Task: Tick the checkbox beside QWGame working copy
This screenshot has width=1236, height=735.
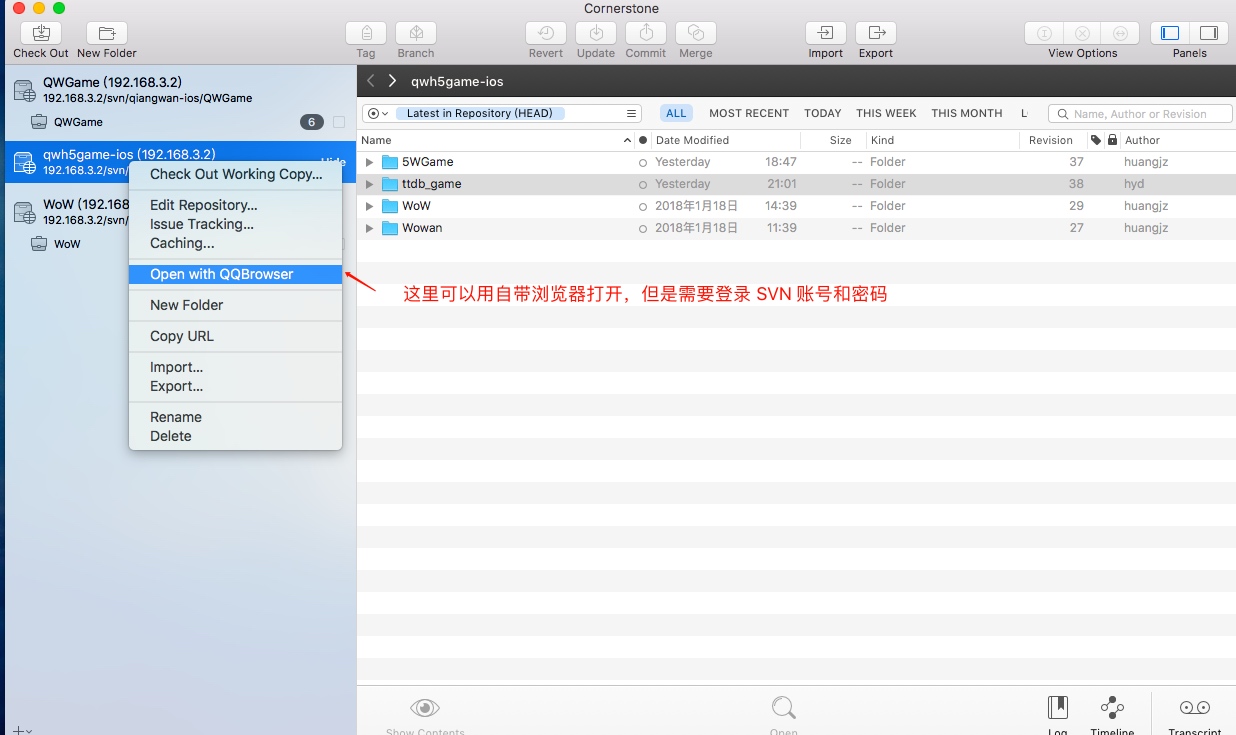Action: (339, 122)
